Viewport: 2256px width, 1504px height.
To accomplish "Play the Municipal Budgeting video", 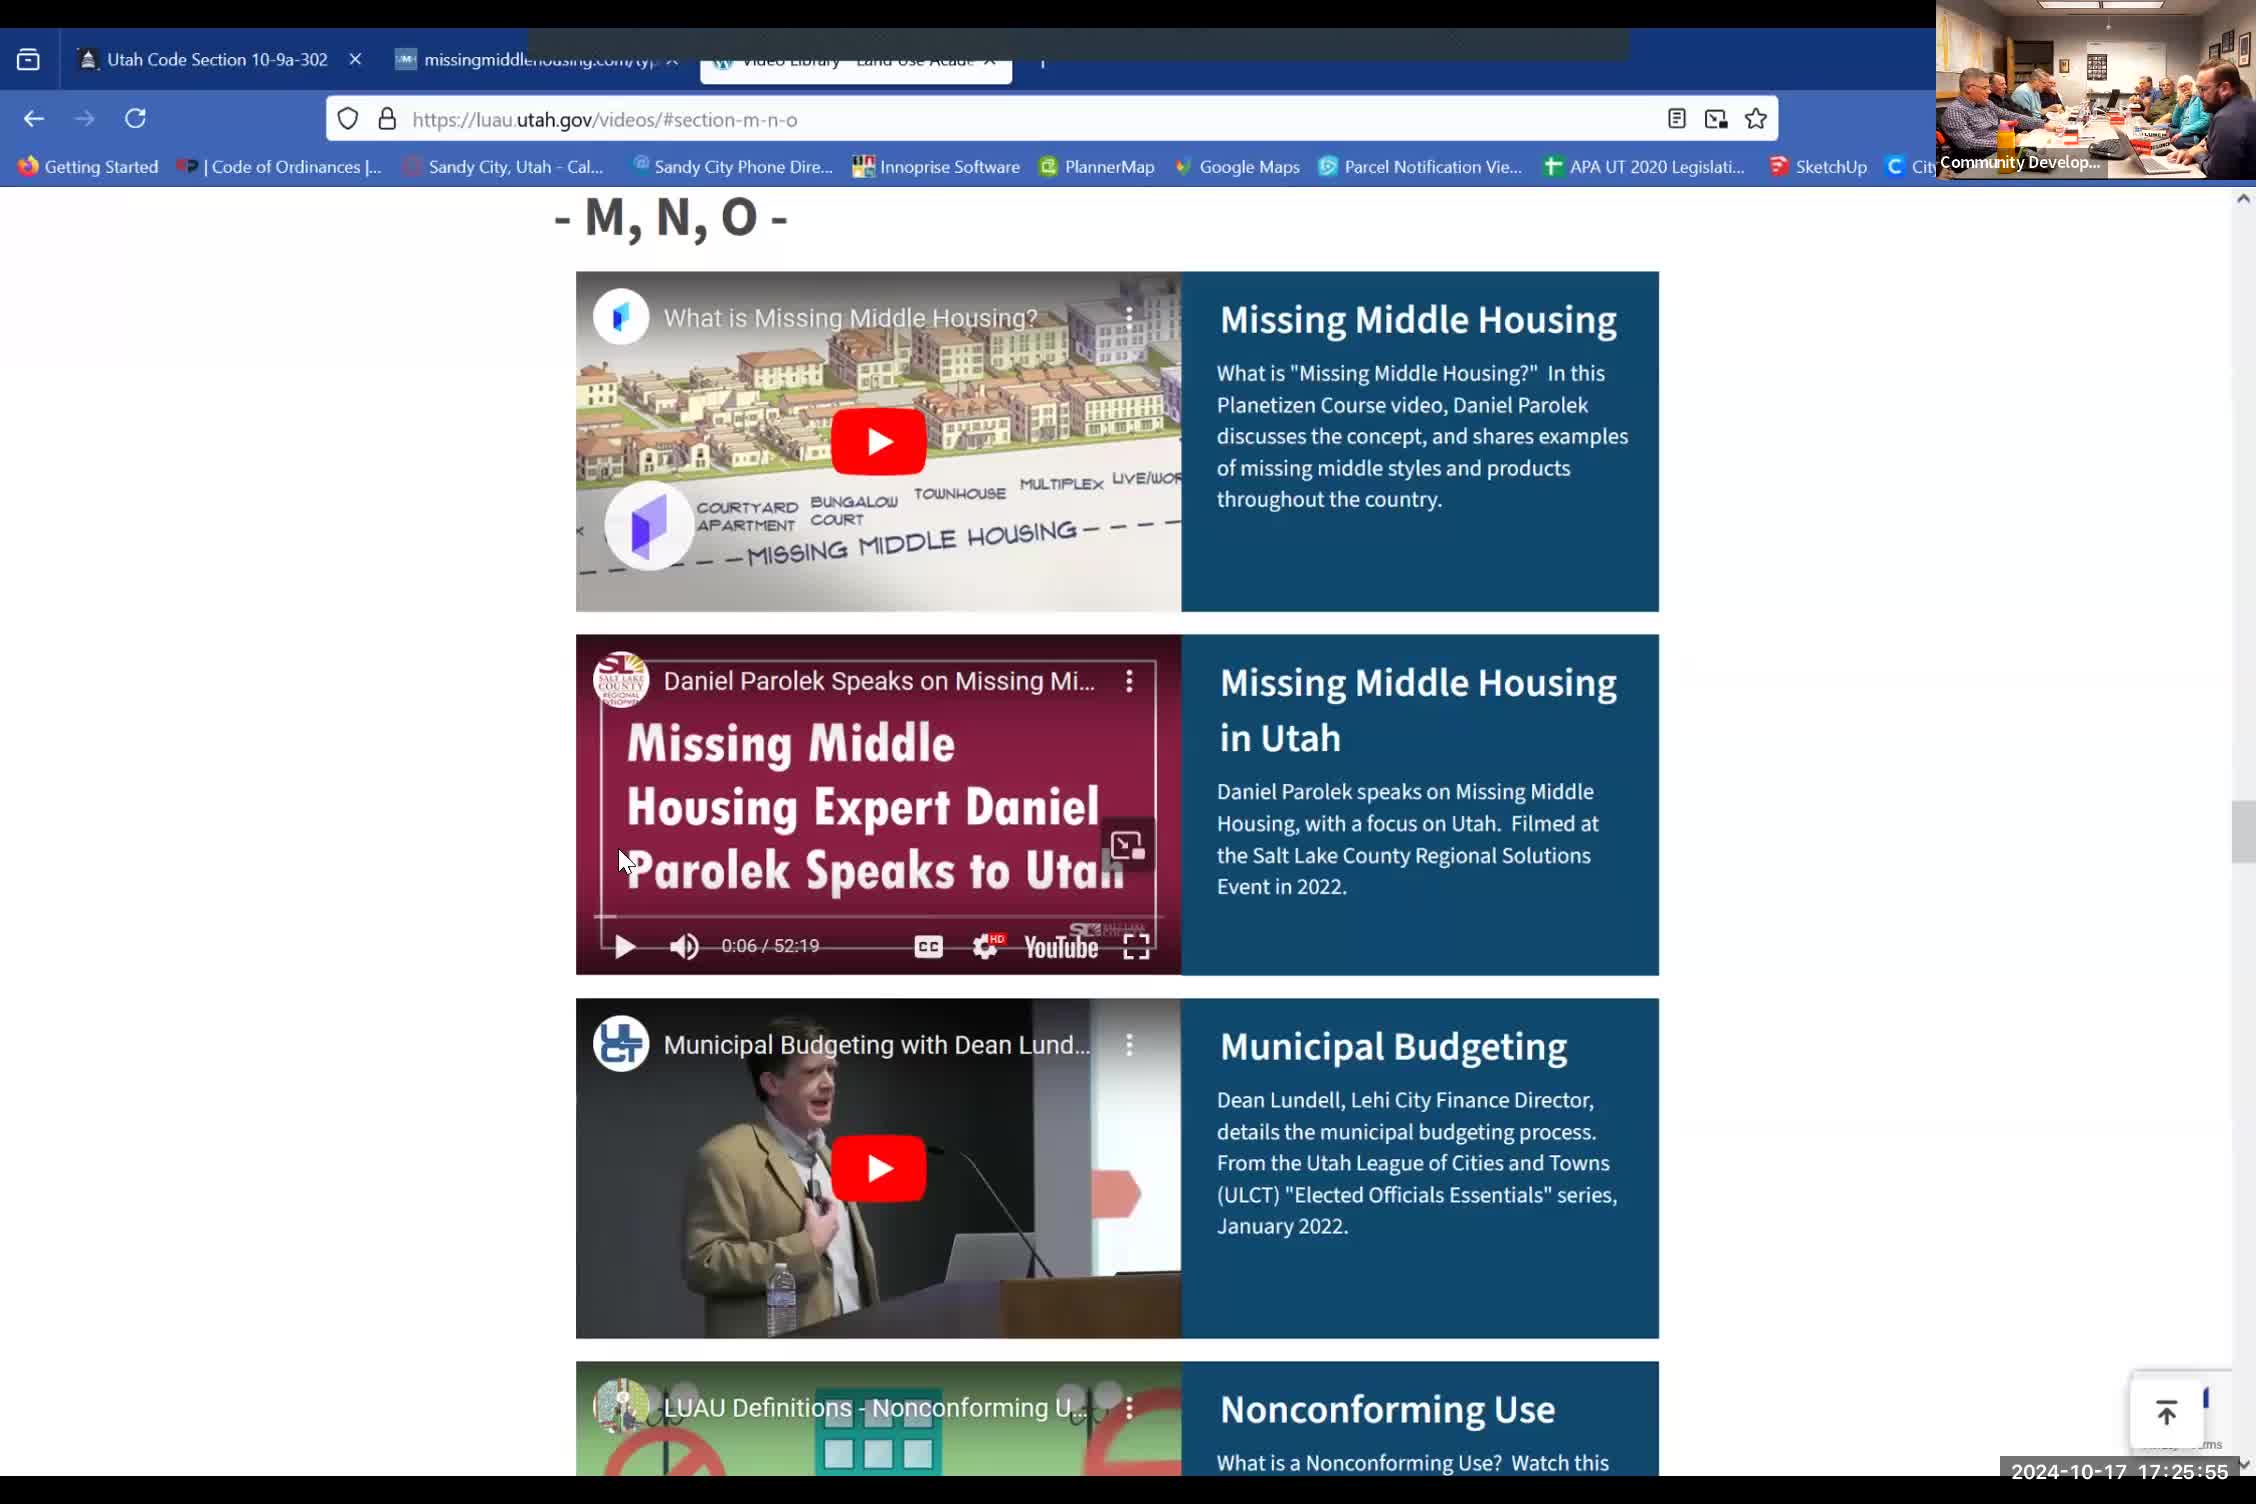I will pyautogui.click(x=878, y=1168).
